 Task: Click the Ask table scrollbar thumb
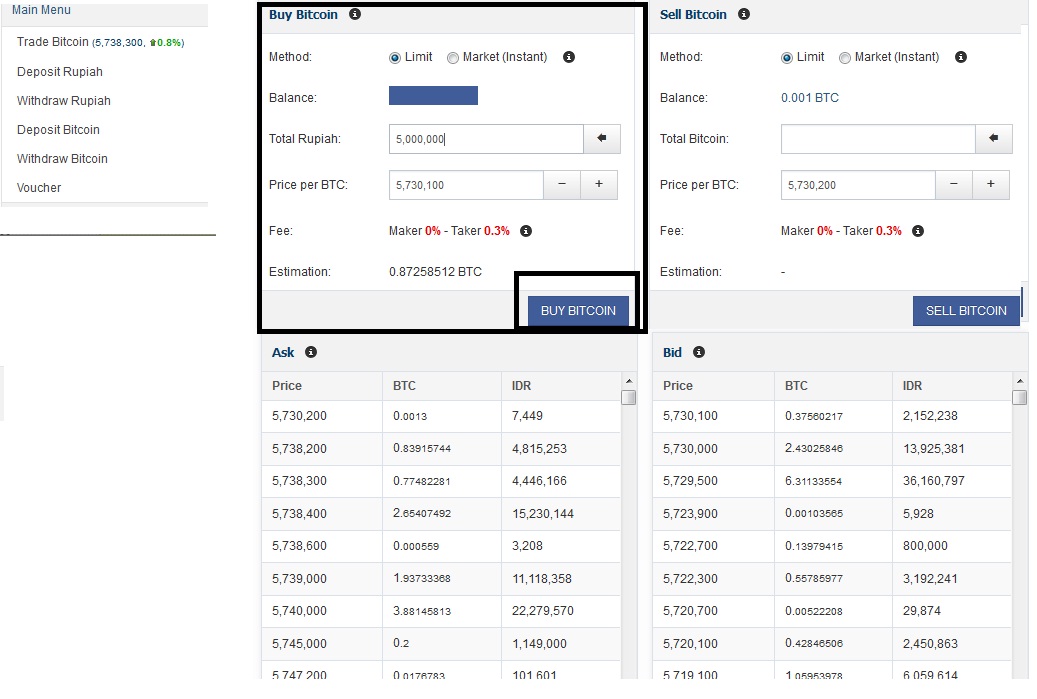click(629, 397)
